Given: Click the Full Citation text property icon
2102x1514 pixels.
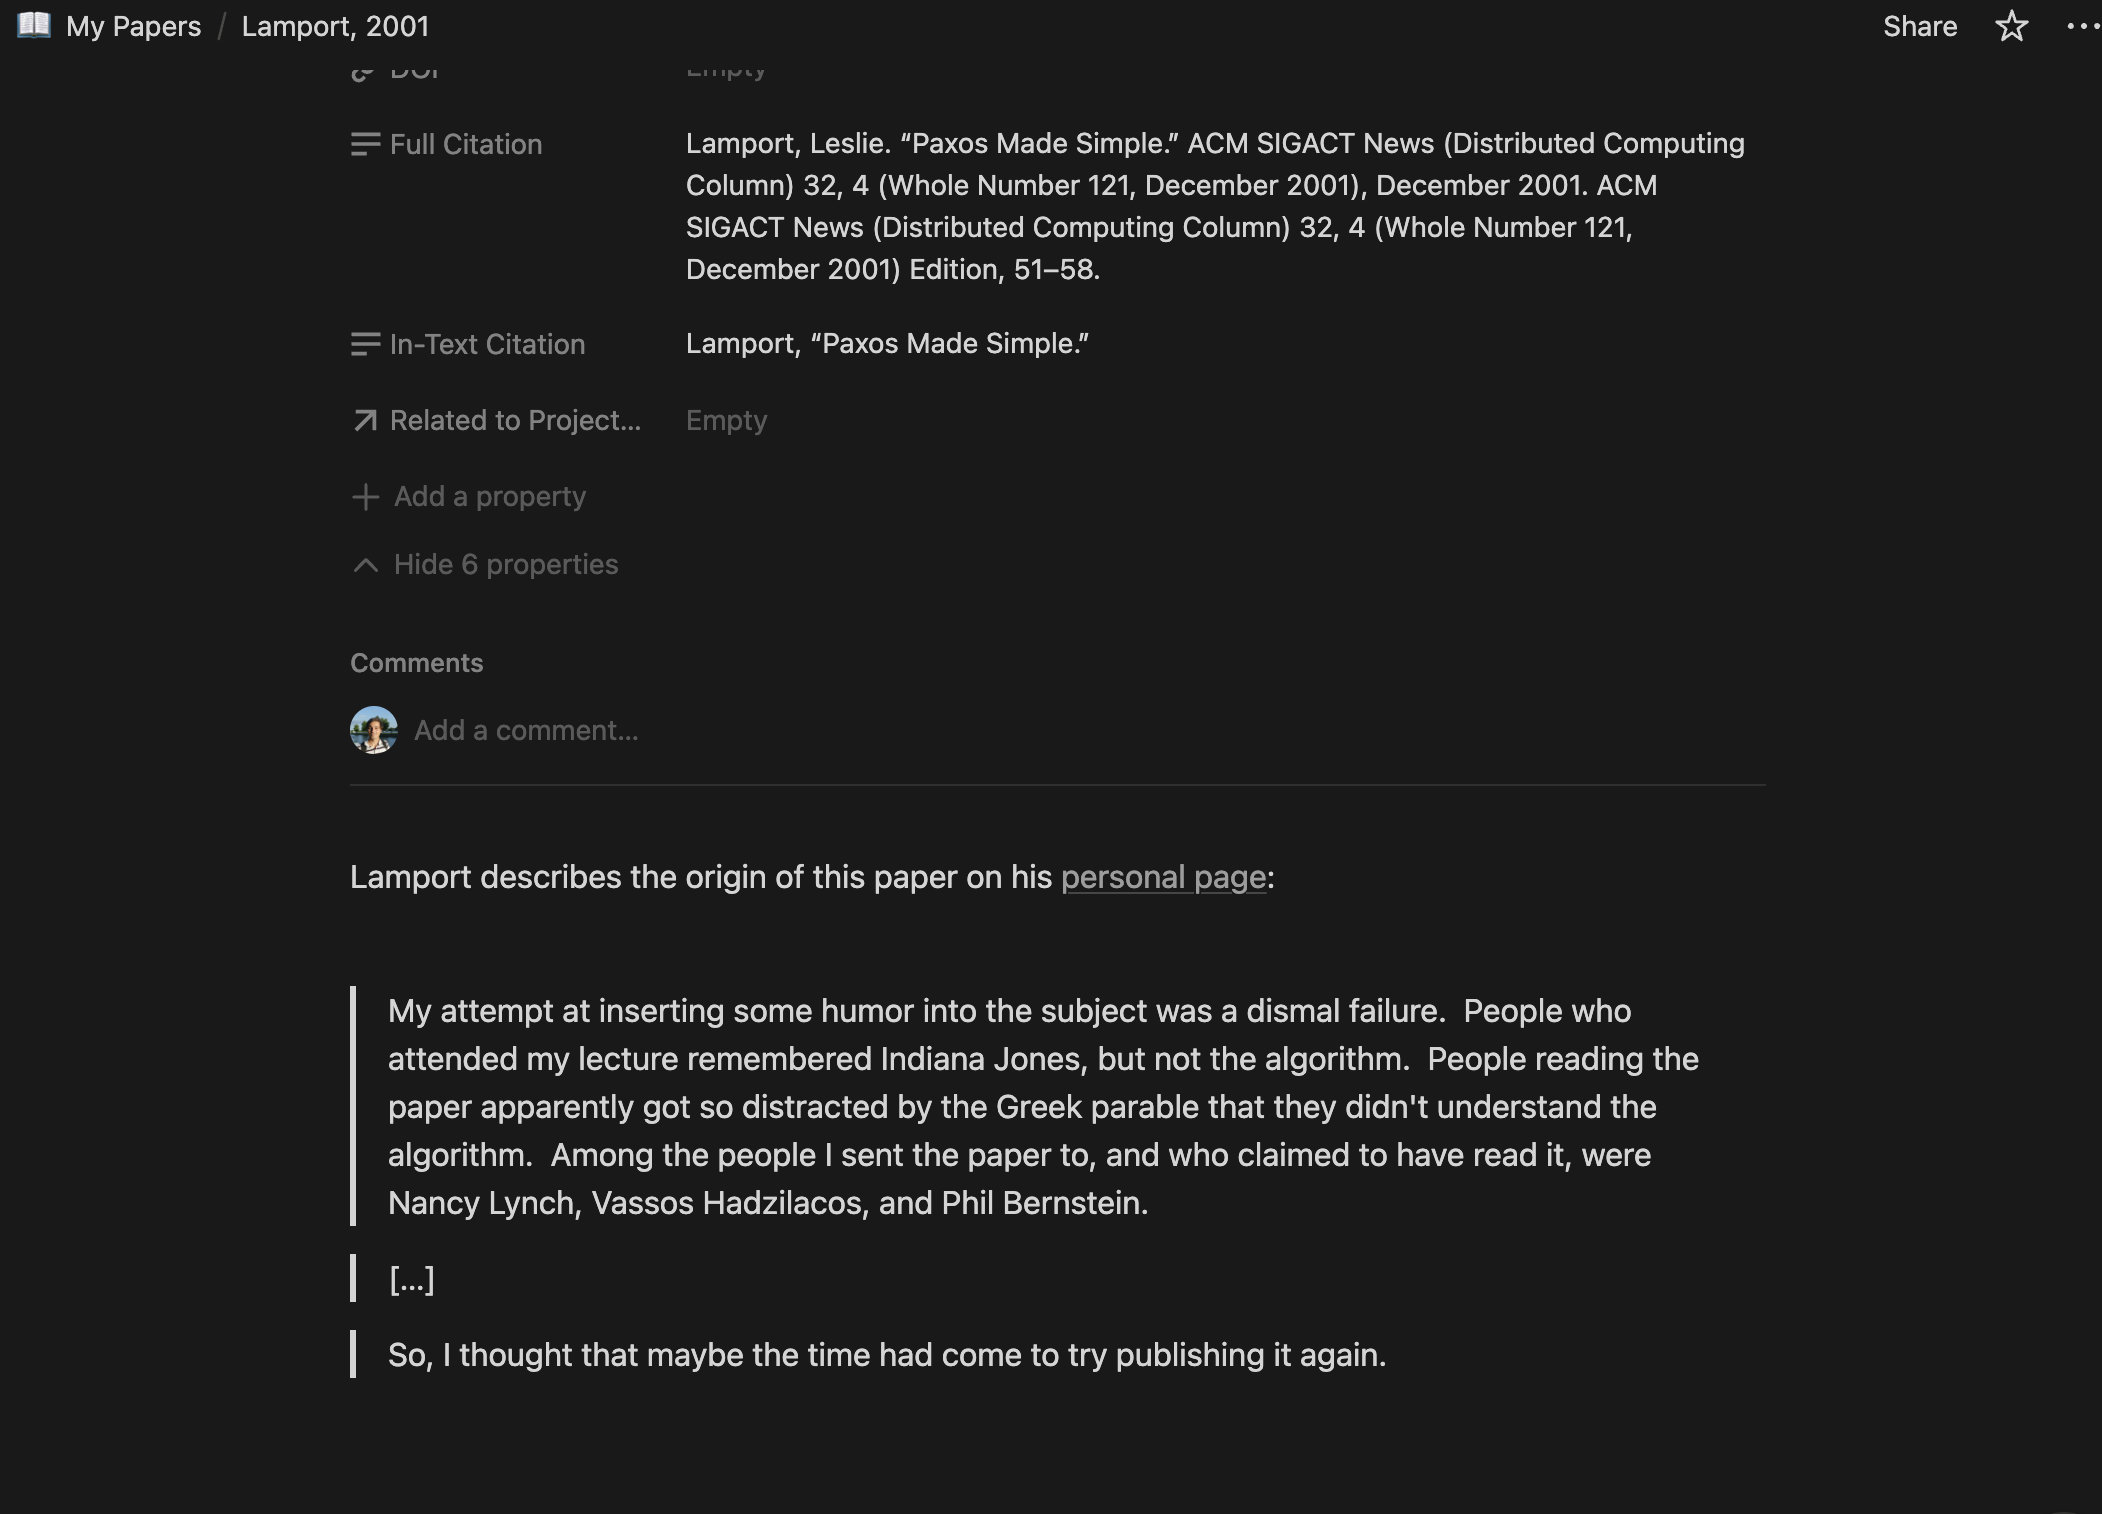Looking at the screenshot, I should pyautogui.click(x=365, y=145).
